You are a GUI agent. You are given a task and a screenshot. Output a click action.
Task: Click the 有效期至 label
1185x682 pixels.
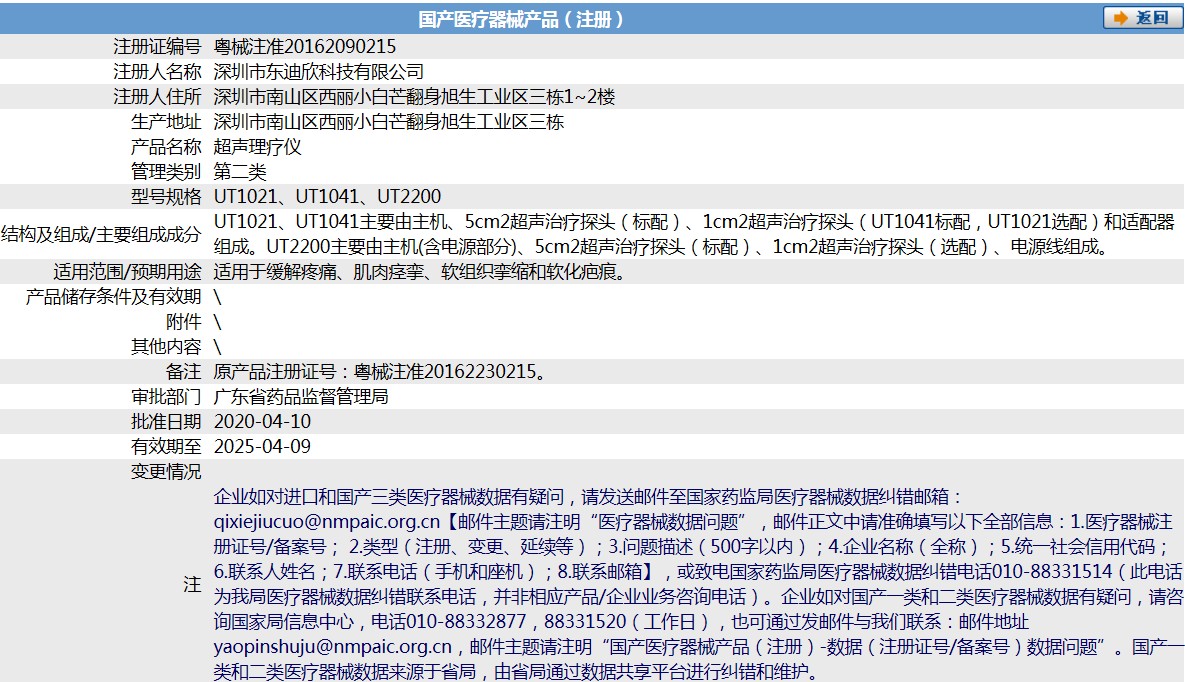pyautogui.click(x=166, y=446)
